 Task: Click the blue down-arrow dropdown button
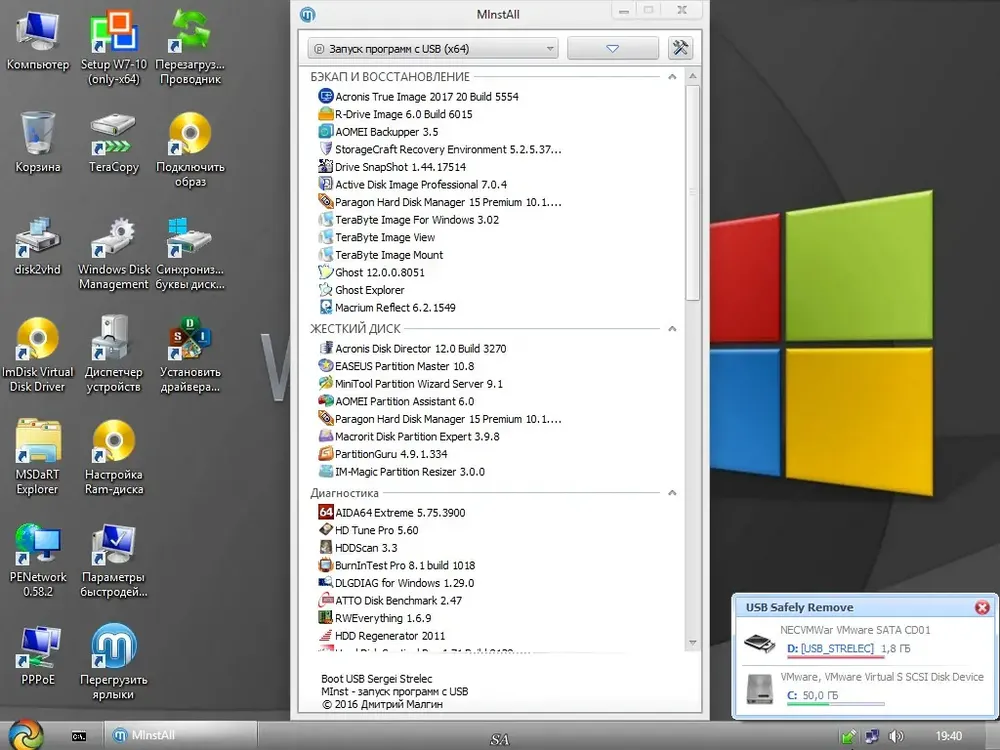tap(612, 48)
